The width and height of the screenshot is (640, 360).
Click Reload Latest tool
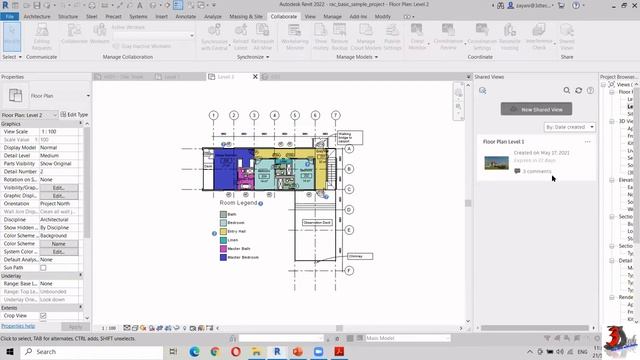point(241,37)
